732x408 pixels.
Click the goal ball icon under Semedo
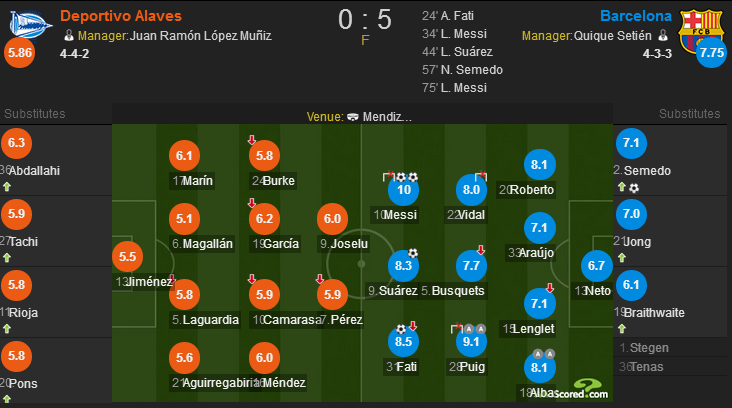[634, 188]
